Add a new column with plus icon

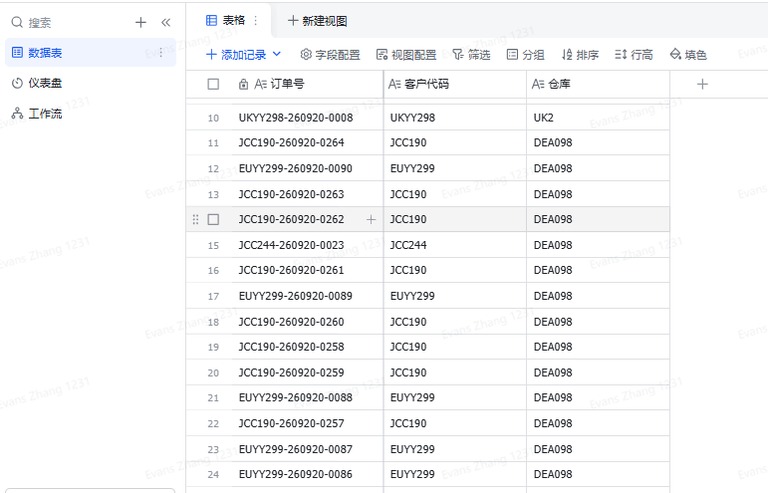coord(702,84)
